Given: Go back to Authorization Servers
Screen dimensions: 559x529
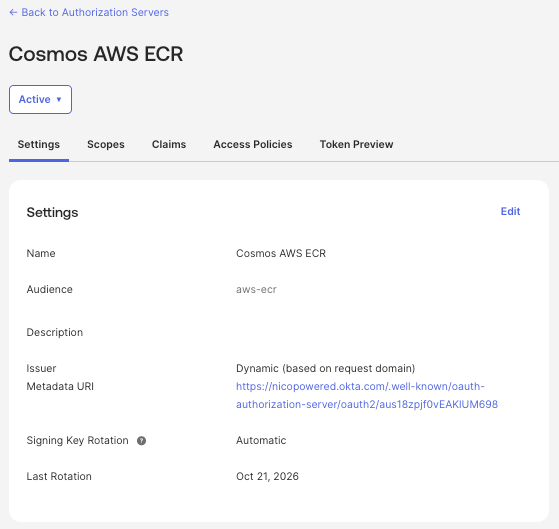Looking at the screenshot, I should click(x=89, y=12).
